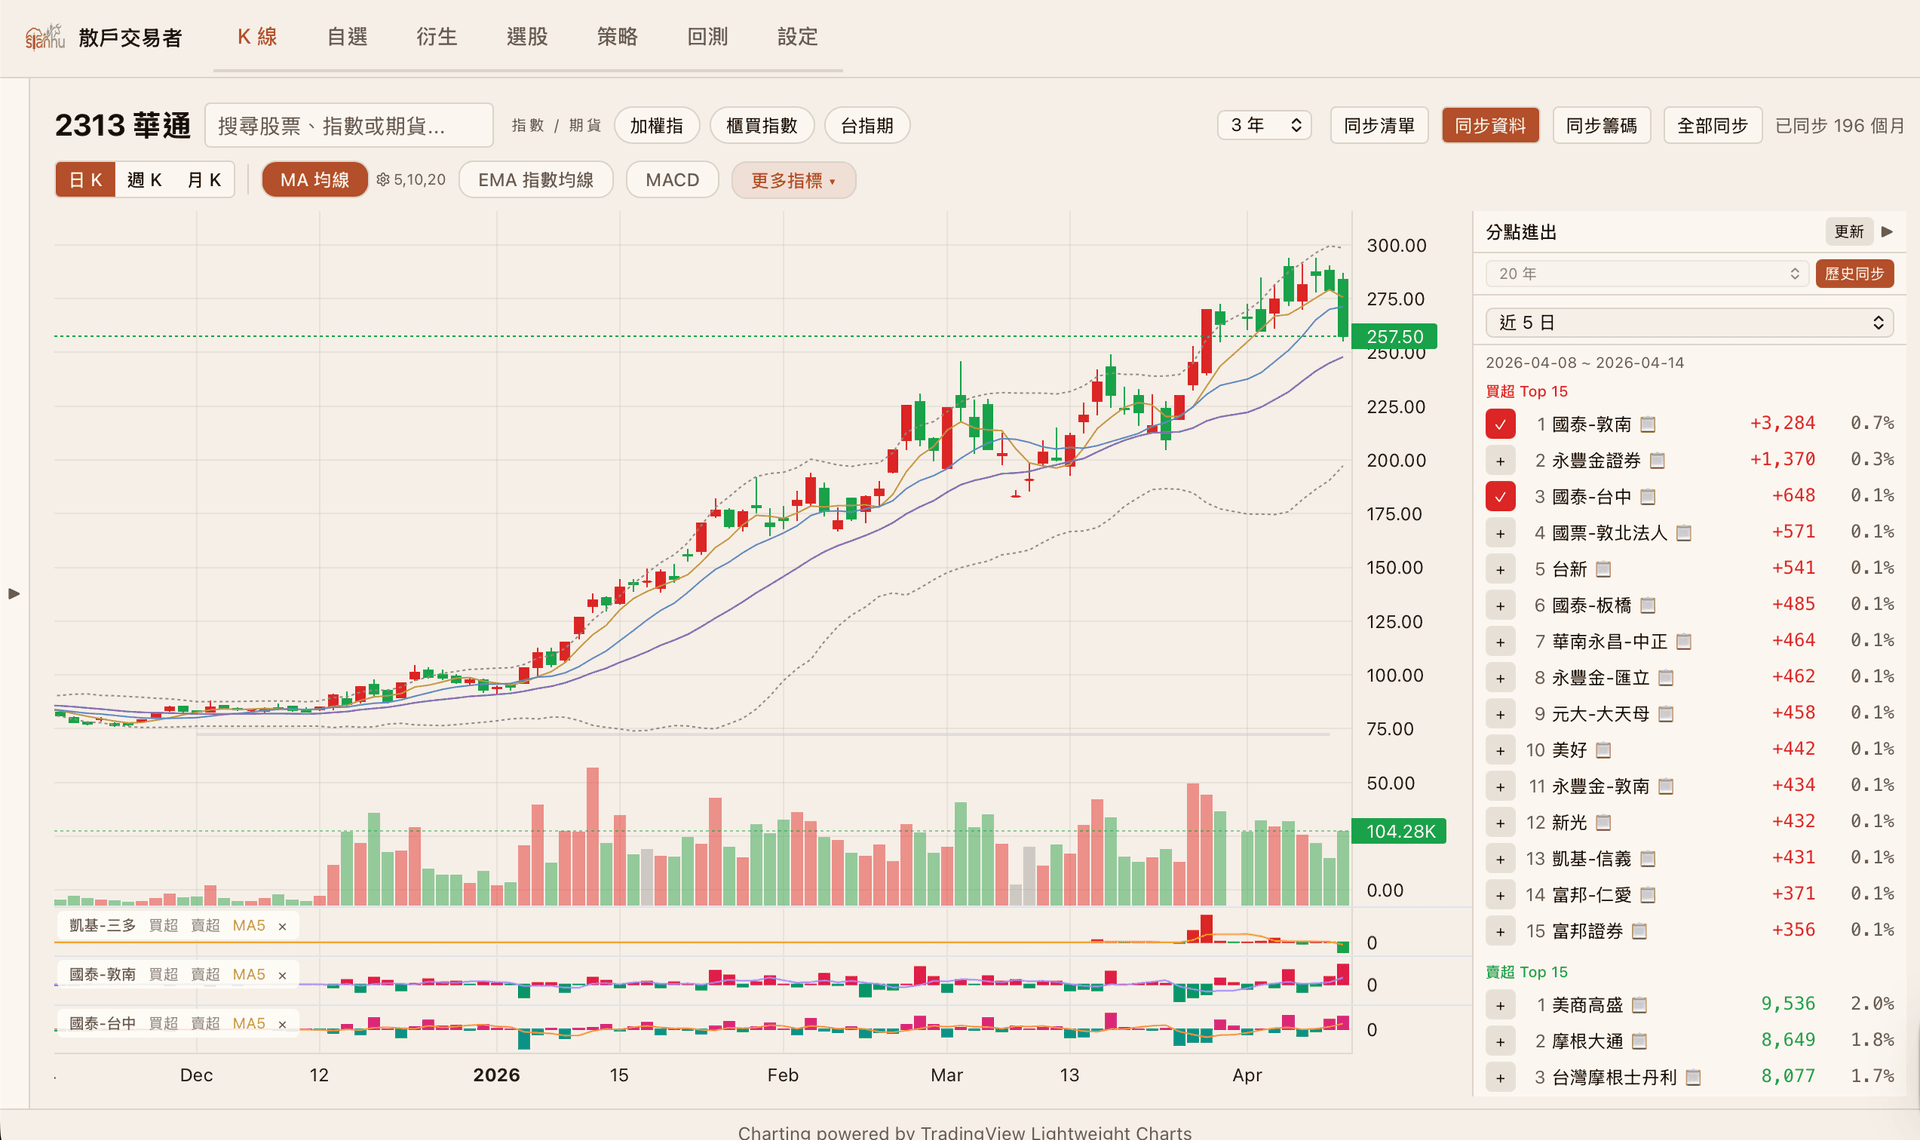Click the clipboard icon beside 國泰-敦南

1648,425
